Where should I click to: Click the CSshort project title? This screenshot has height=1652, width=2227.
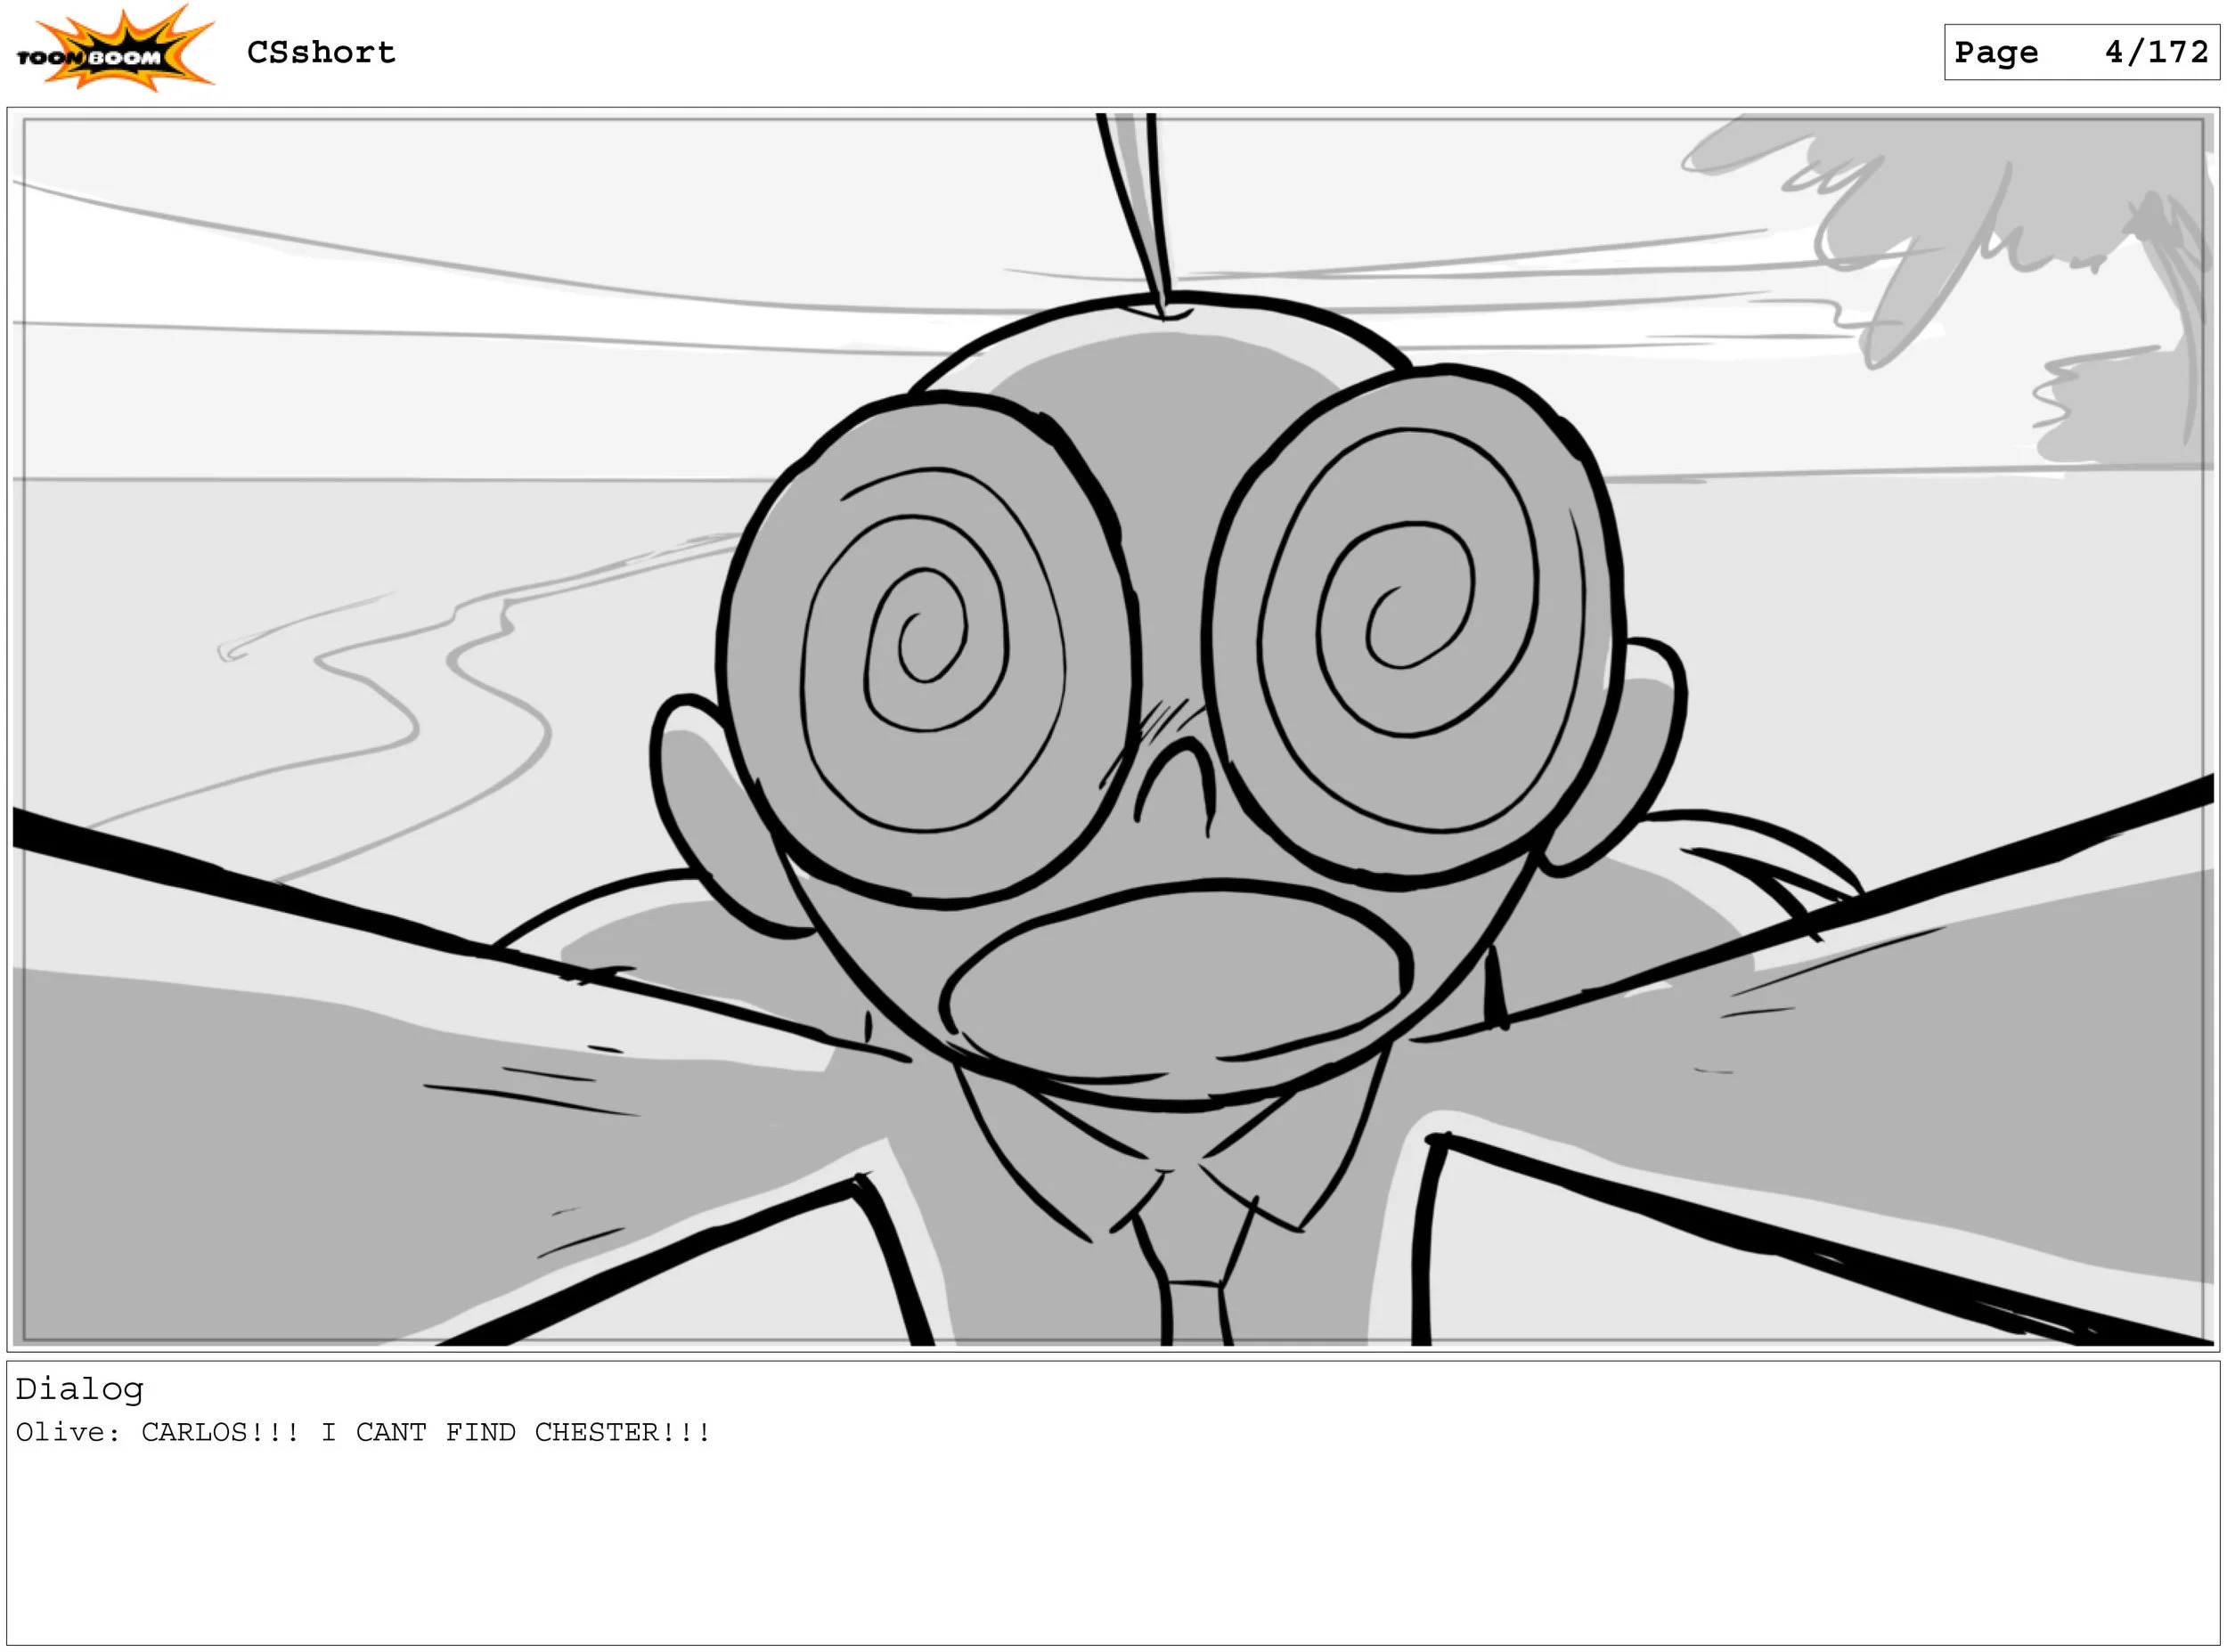[x=321, y=52]
